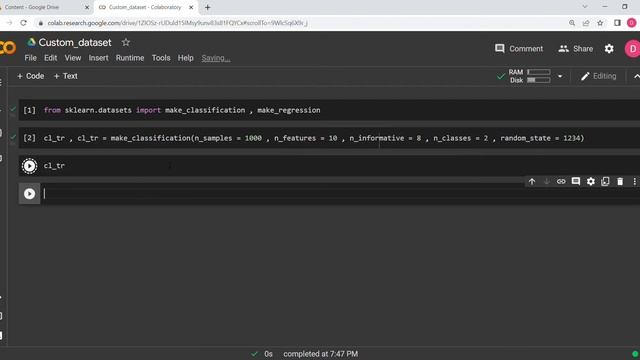Delete the selected cell
The height and width of the screenshot is (360, 640).
[620, 181]
